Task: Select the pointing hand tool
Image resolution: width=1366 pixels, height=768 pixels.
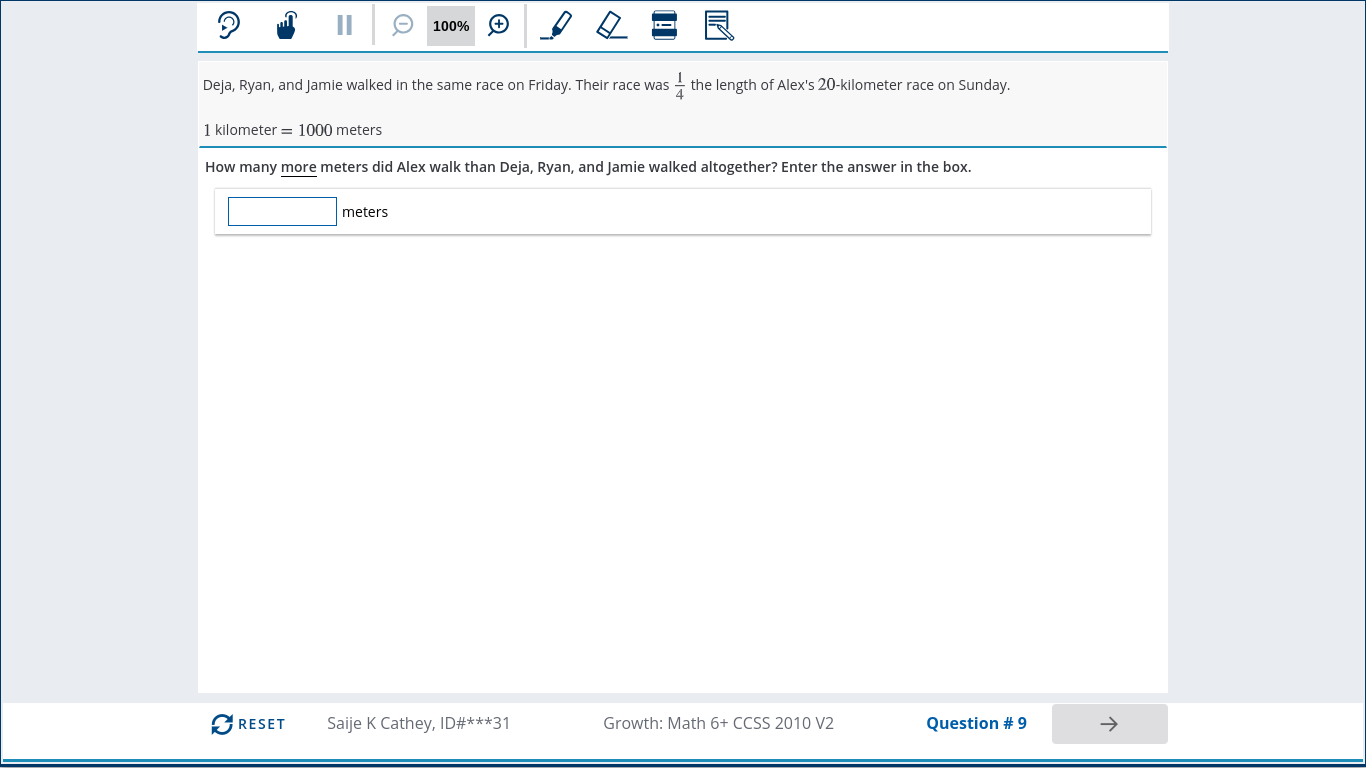Action: [287, 25]
